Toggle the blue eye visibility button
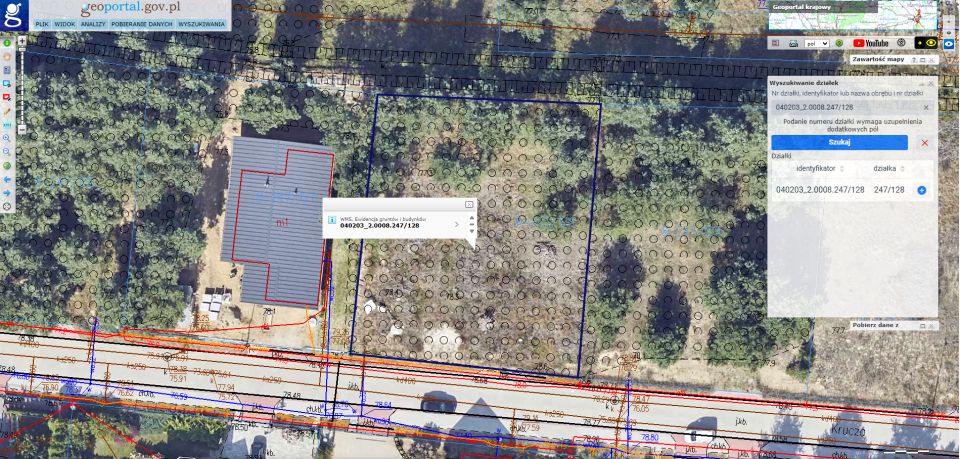 point(948,43)
